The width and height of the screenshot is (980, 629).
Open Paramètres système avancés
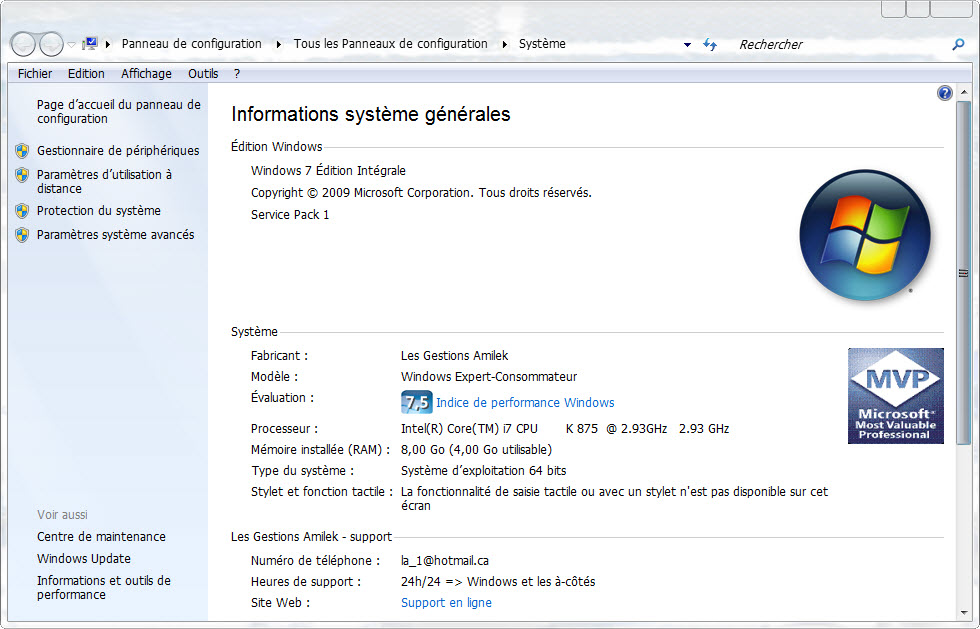click(116, 234)
